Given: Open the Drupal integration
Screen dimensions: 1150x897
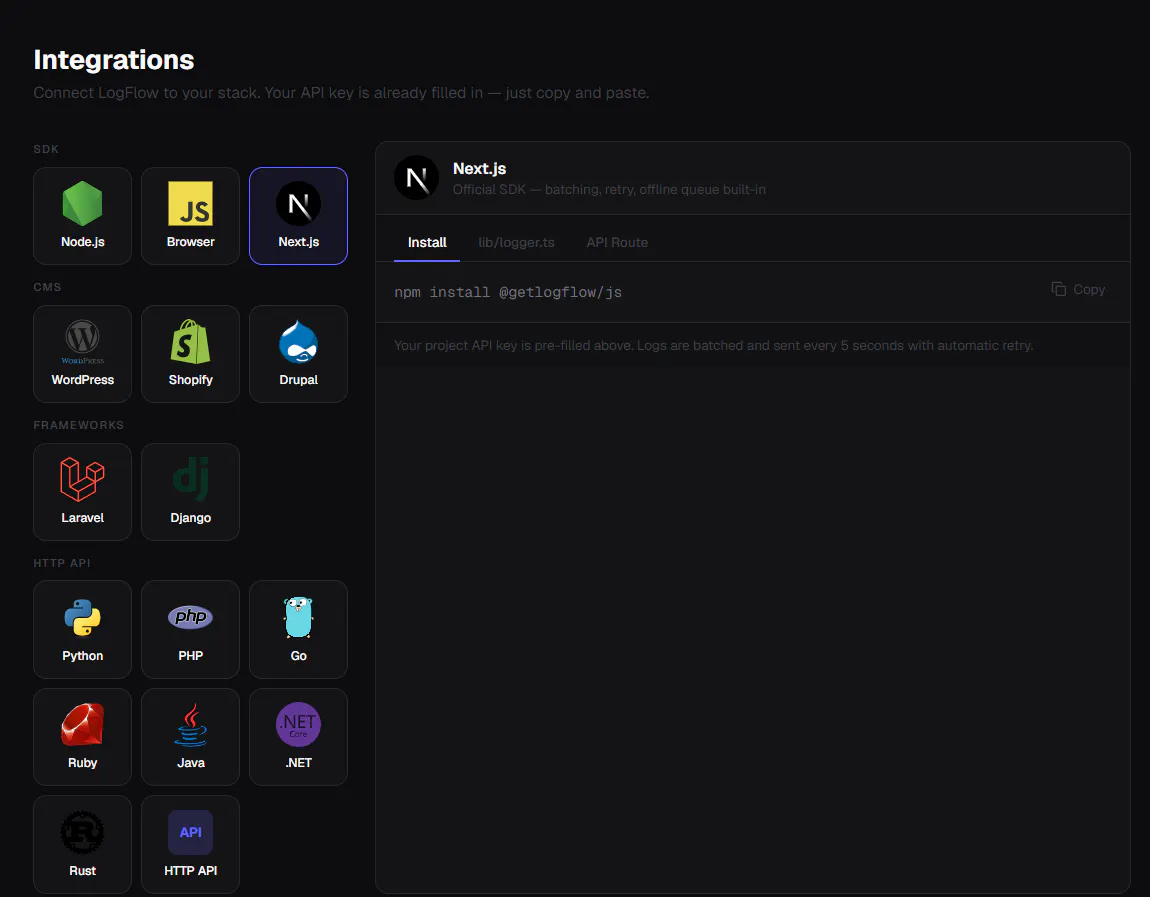Looking at the screenshot, I should pos(299,354).
